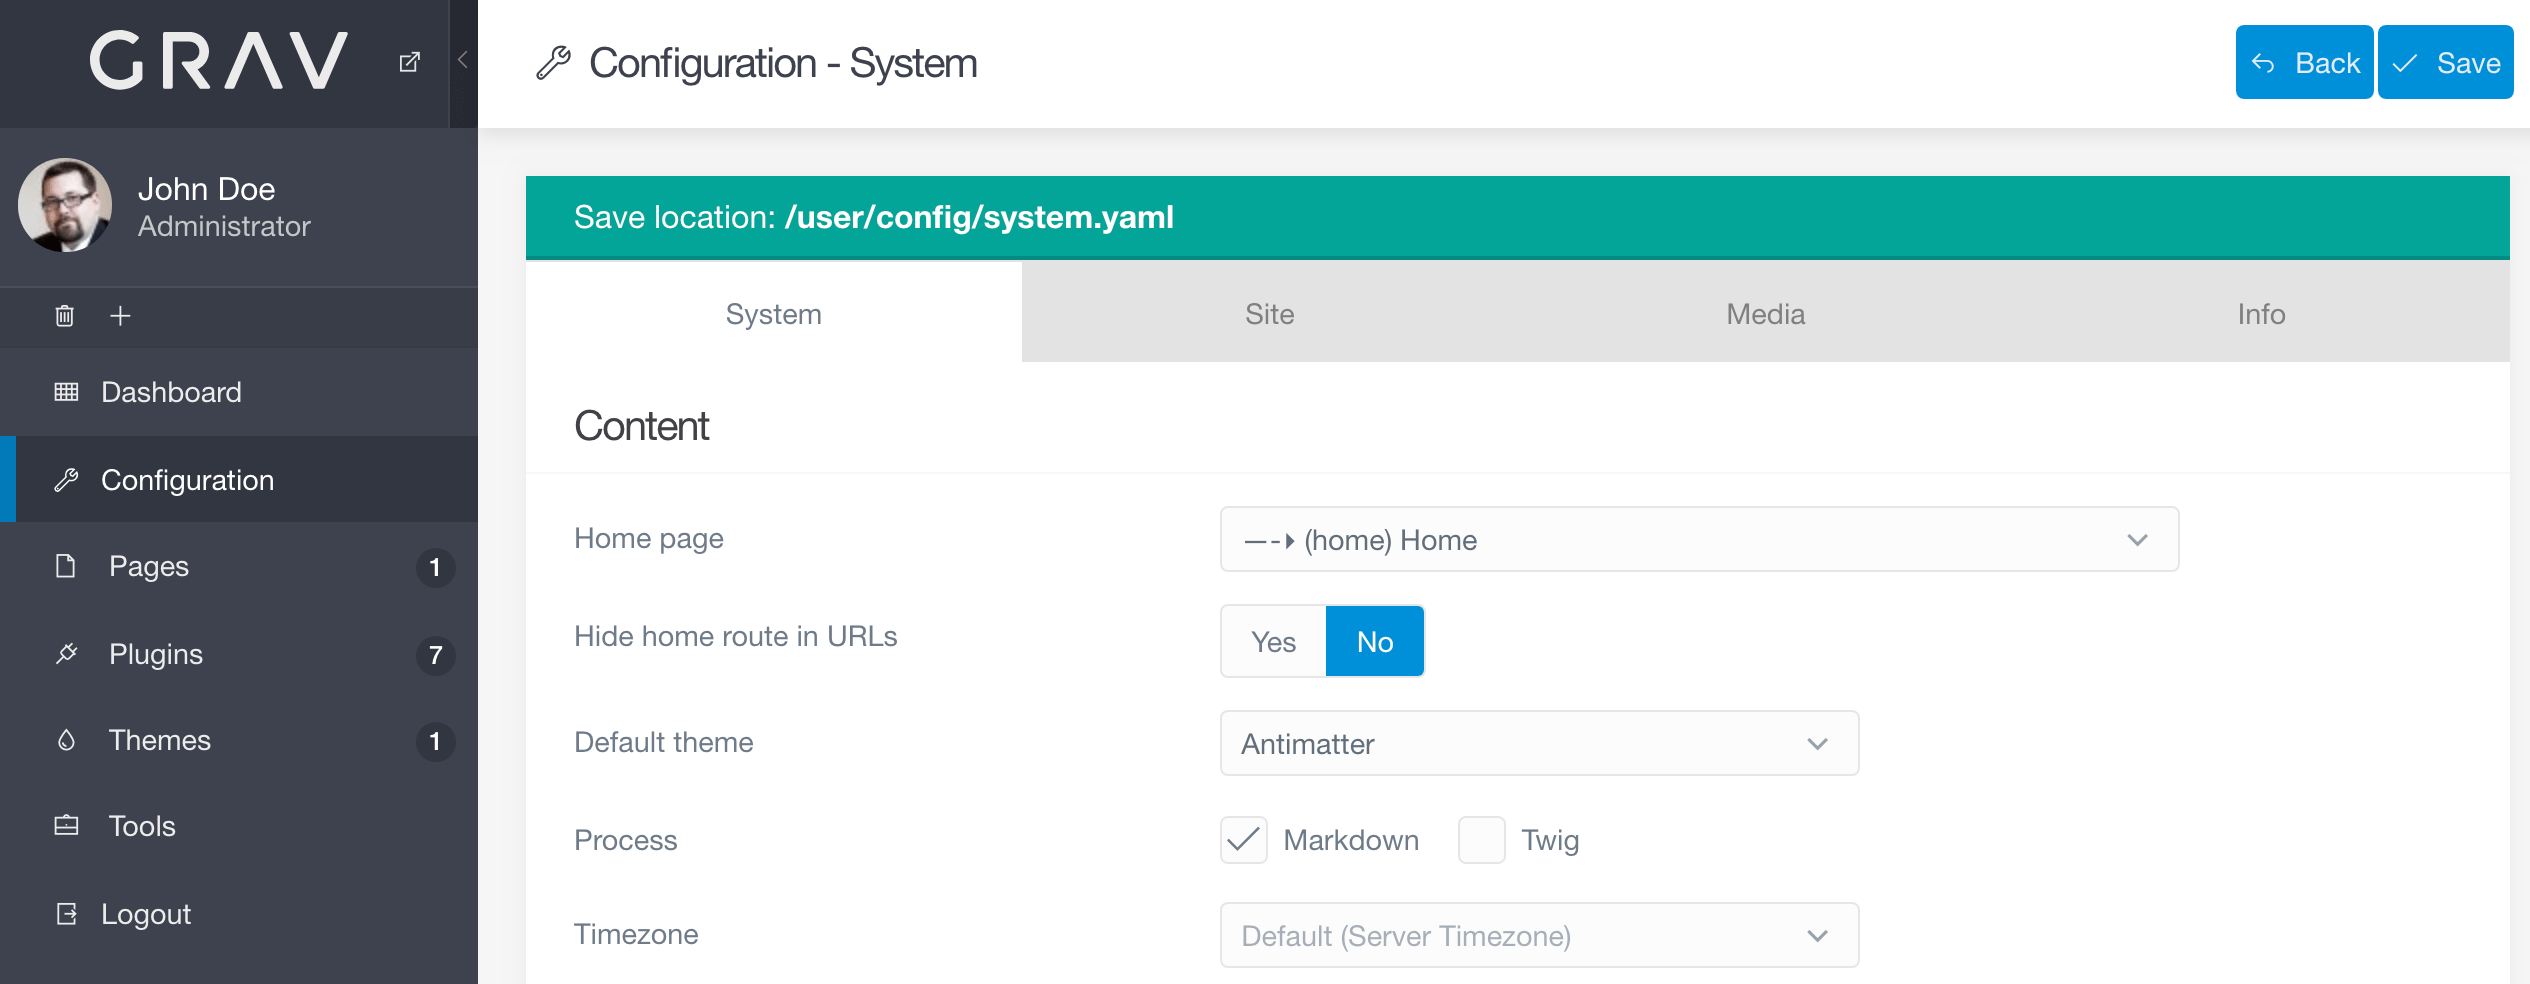The width and height of the screenshot is (2530, 984).
Task: Open the Timezone dropdown
Action: coord(1538,935)
